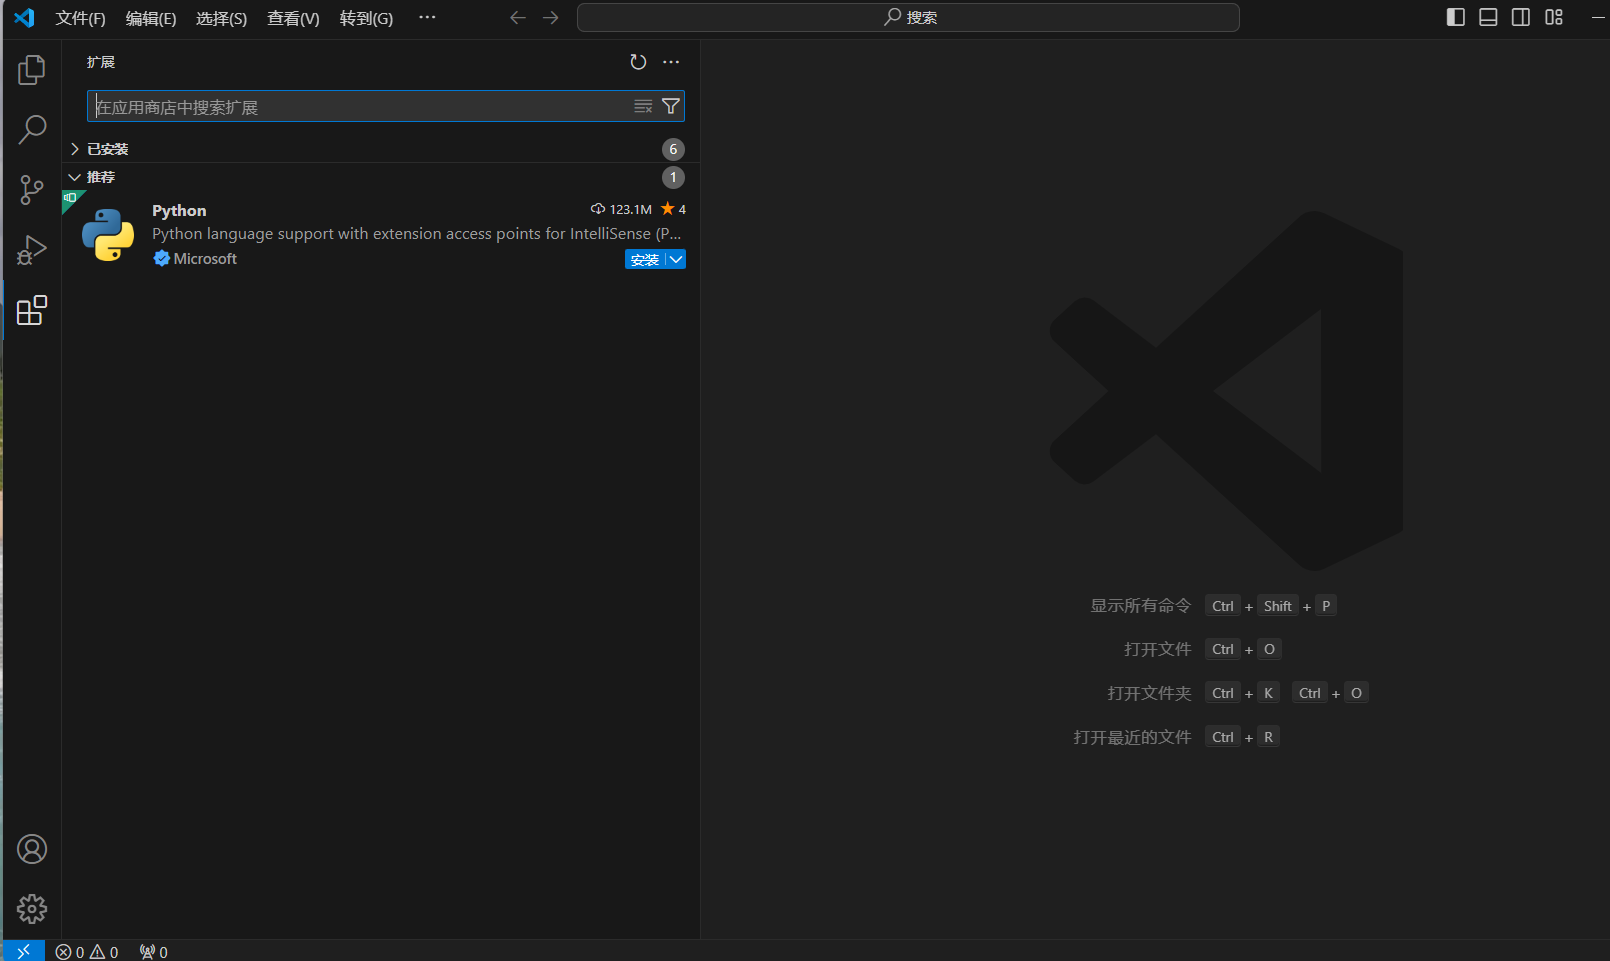Open remote window from status bar

point(24,951)
